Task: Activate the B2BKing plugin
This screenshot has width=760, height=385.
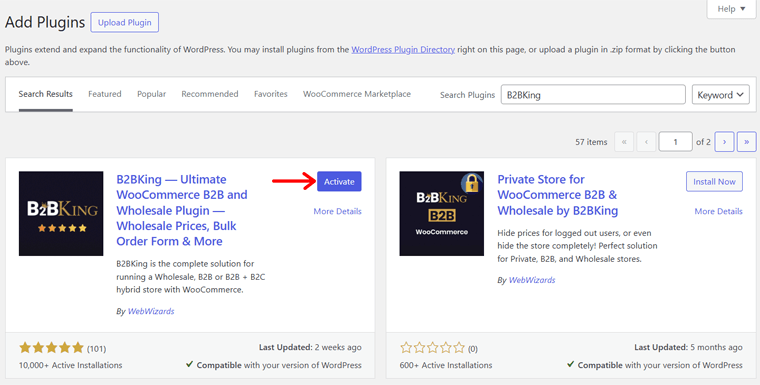Action: click(339, 181)
